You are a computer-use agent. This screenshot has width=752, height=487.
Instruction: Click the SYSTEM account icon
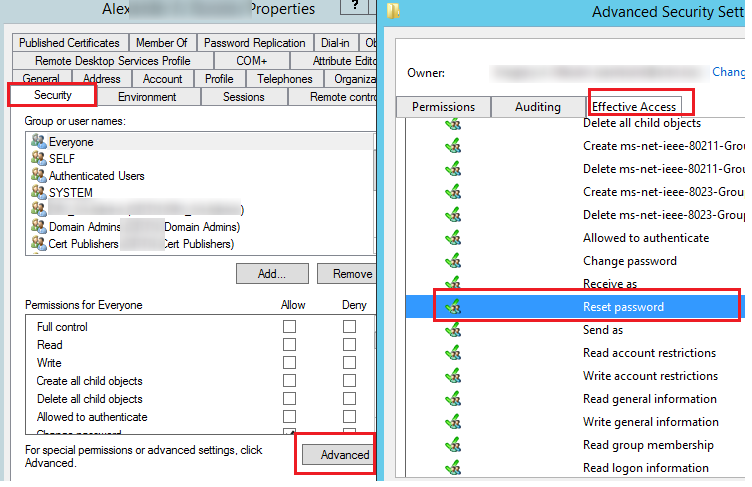[x=39, y=193]
